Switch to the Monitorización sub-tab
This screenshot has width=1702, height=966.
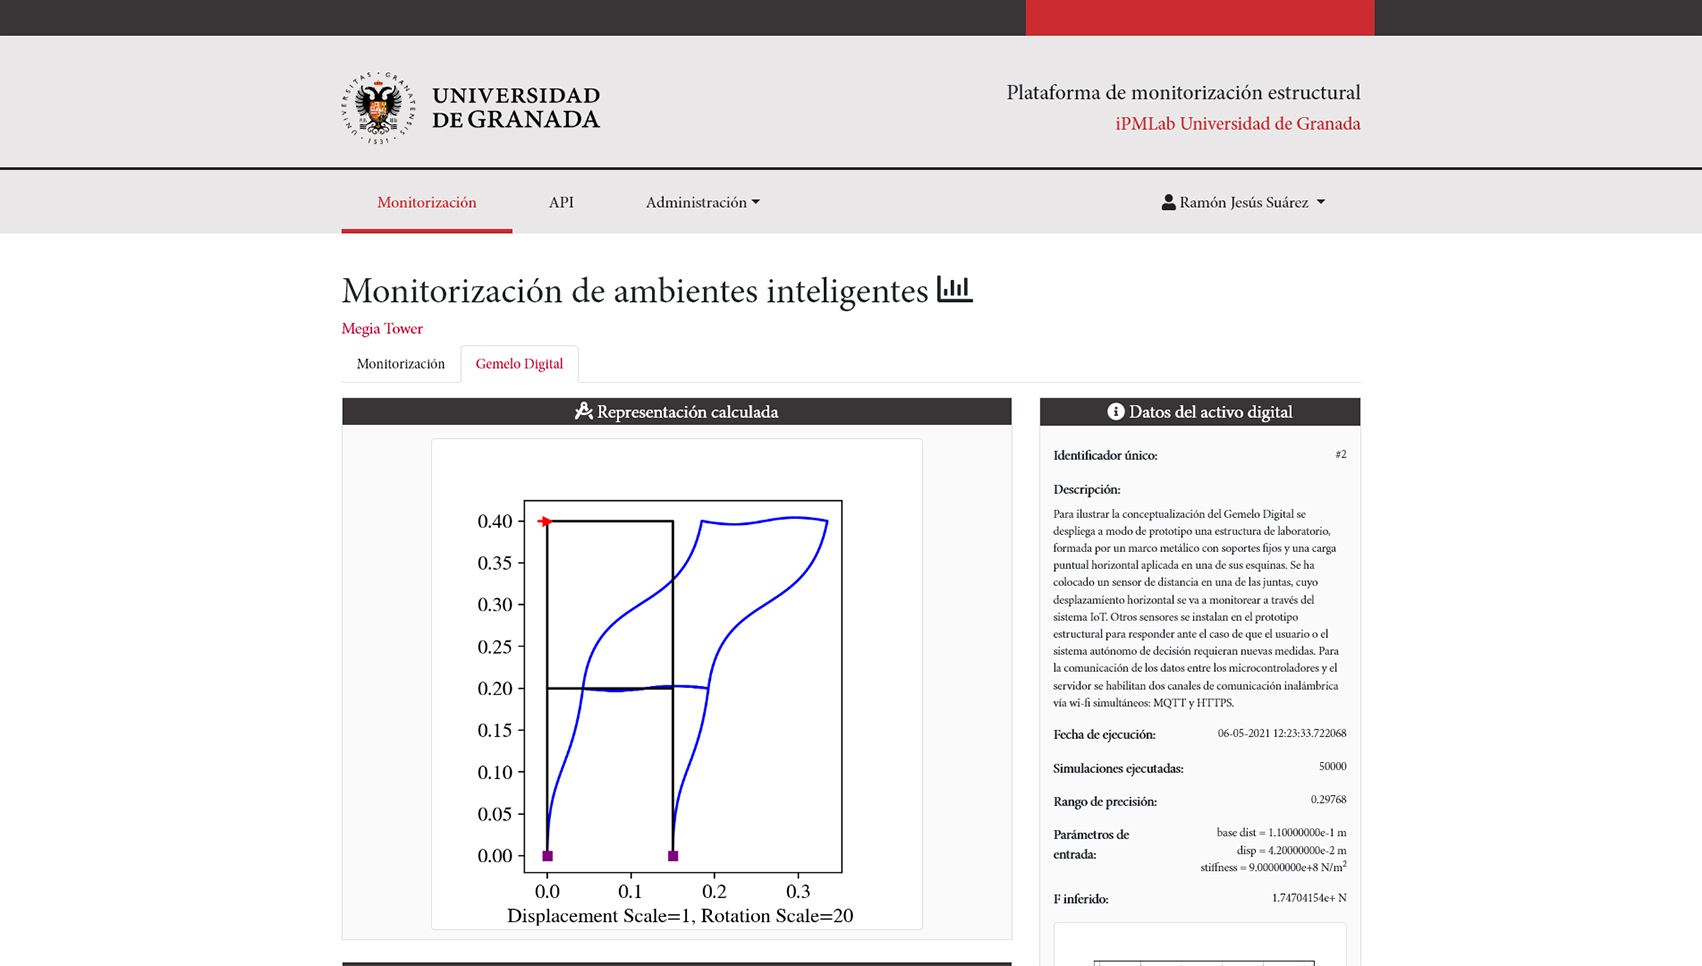point(400,364)
